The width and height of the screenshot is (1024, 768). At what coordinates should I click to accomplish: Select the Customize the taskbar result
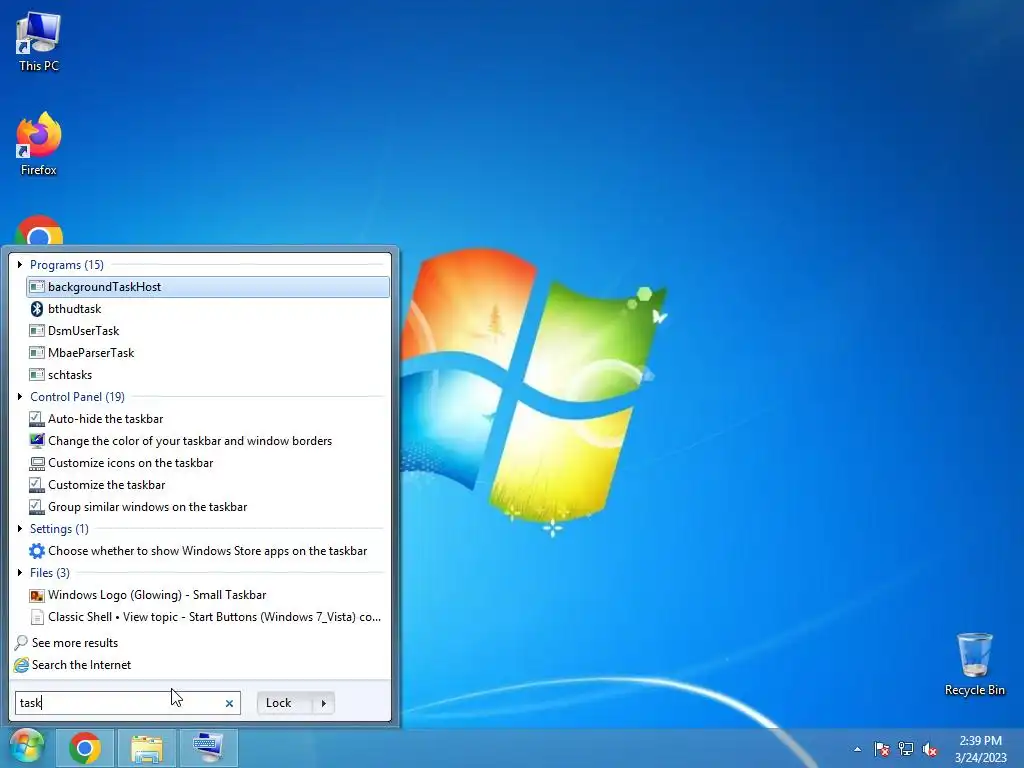click(x=208, y=485)
